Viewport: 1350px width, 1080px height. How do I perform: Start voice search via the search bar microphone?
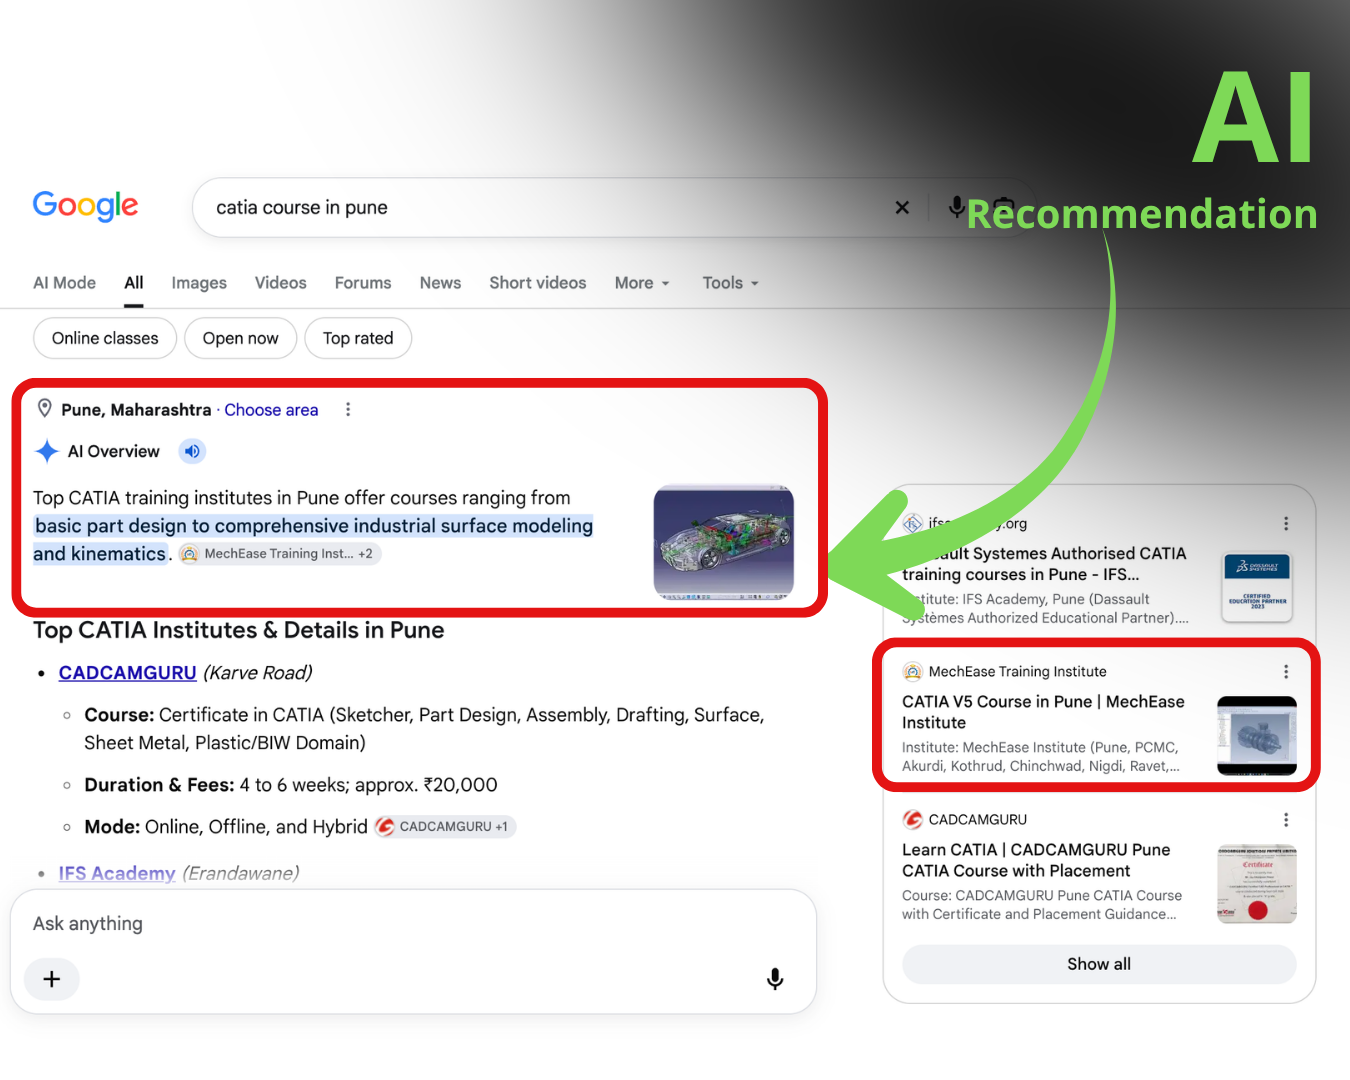tap(957, 207)
